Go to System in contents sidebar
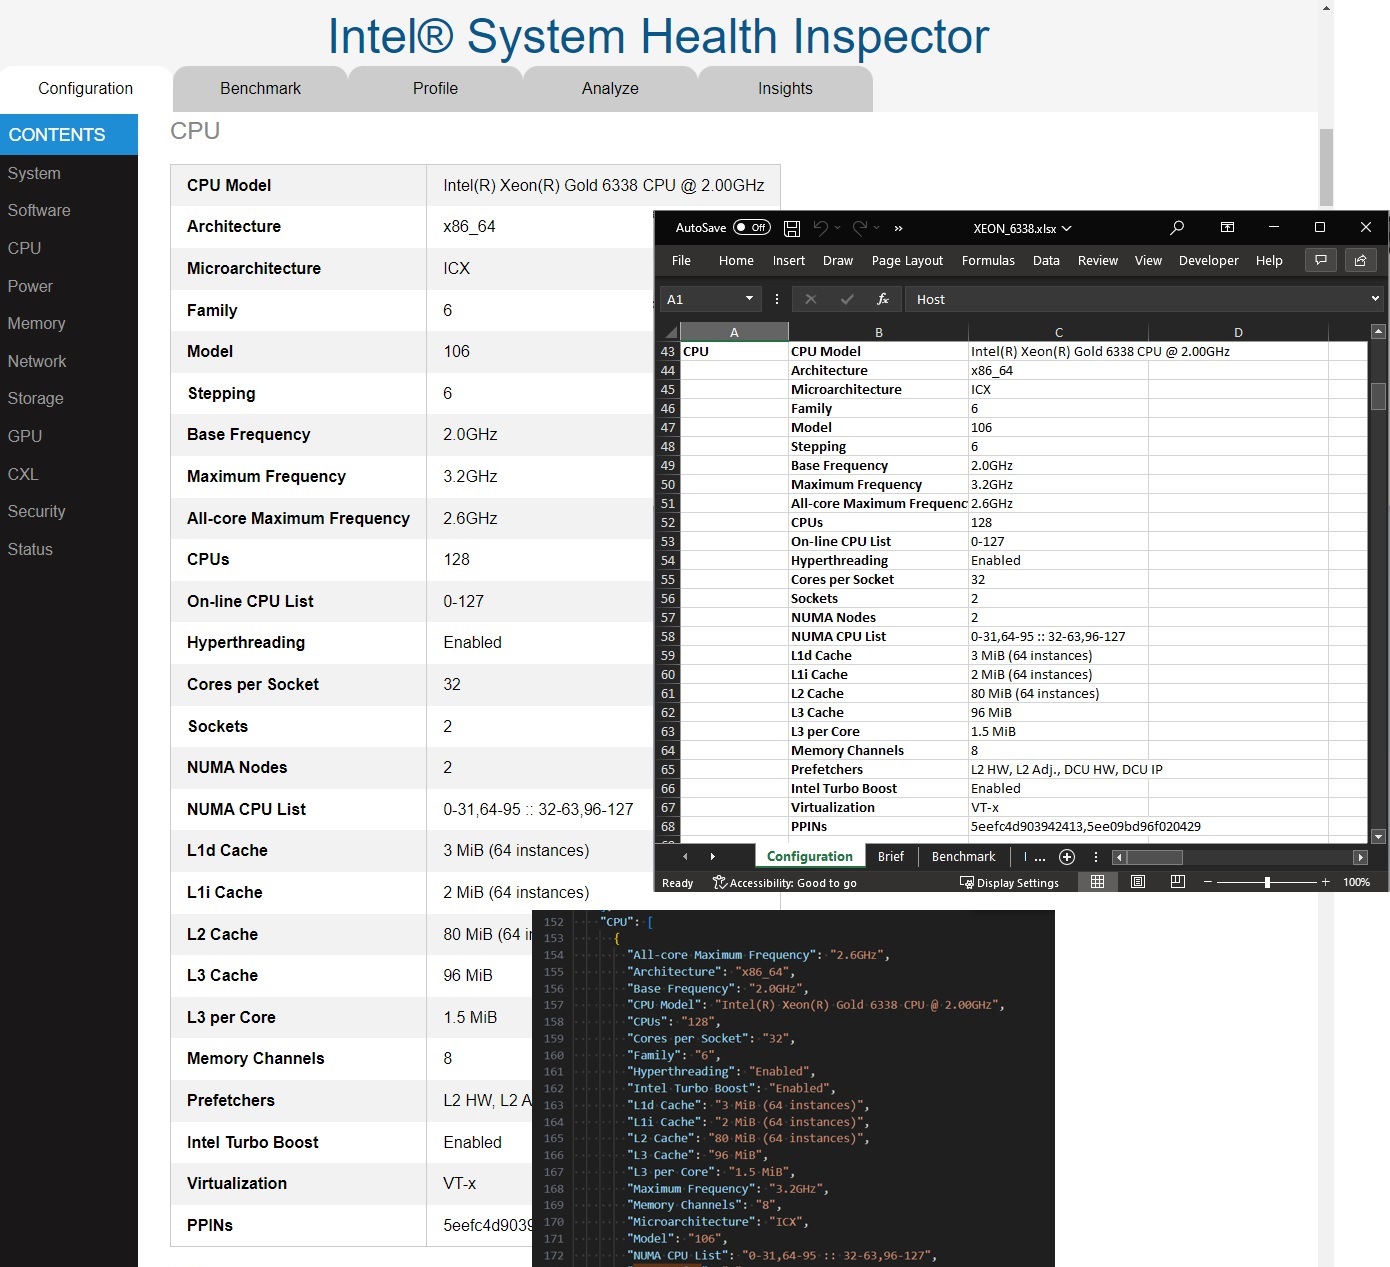This screenshot has height=1267, width=1390. pos(34,173)
